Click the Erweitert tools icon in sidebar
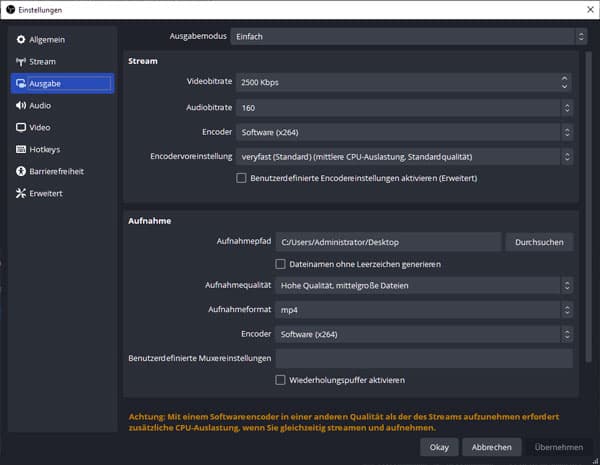Screen dimensions: 600x465 click(x=20, y=194)
